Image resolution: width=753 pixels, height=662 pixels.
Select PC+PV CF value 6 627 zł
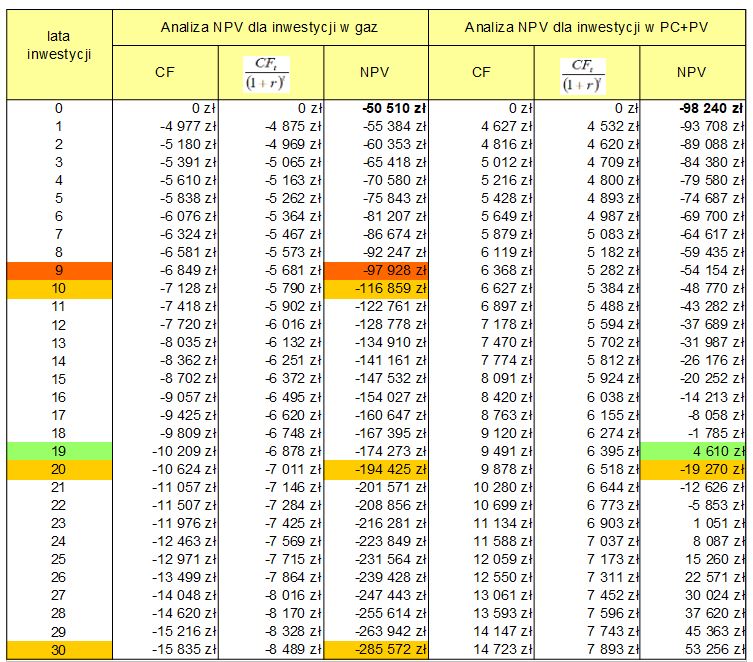(x=507, y=289)
